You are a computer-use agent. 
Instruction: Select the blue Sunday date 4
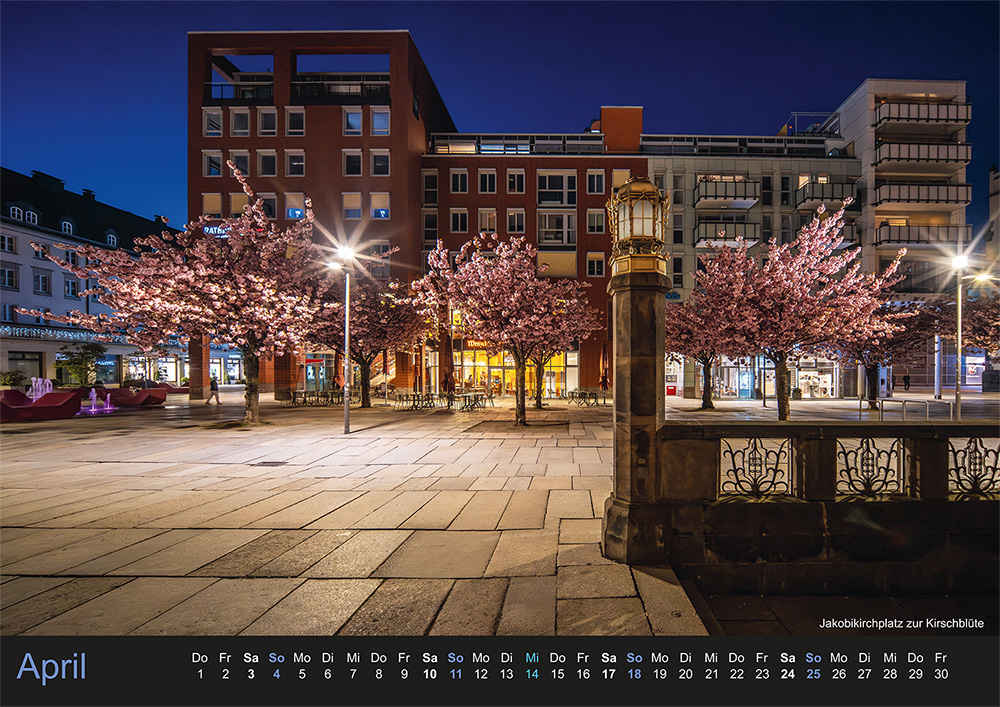276,674
